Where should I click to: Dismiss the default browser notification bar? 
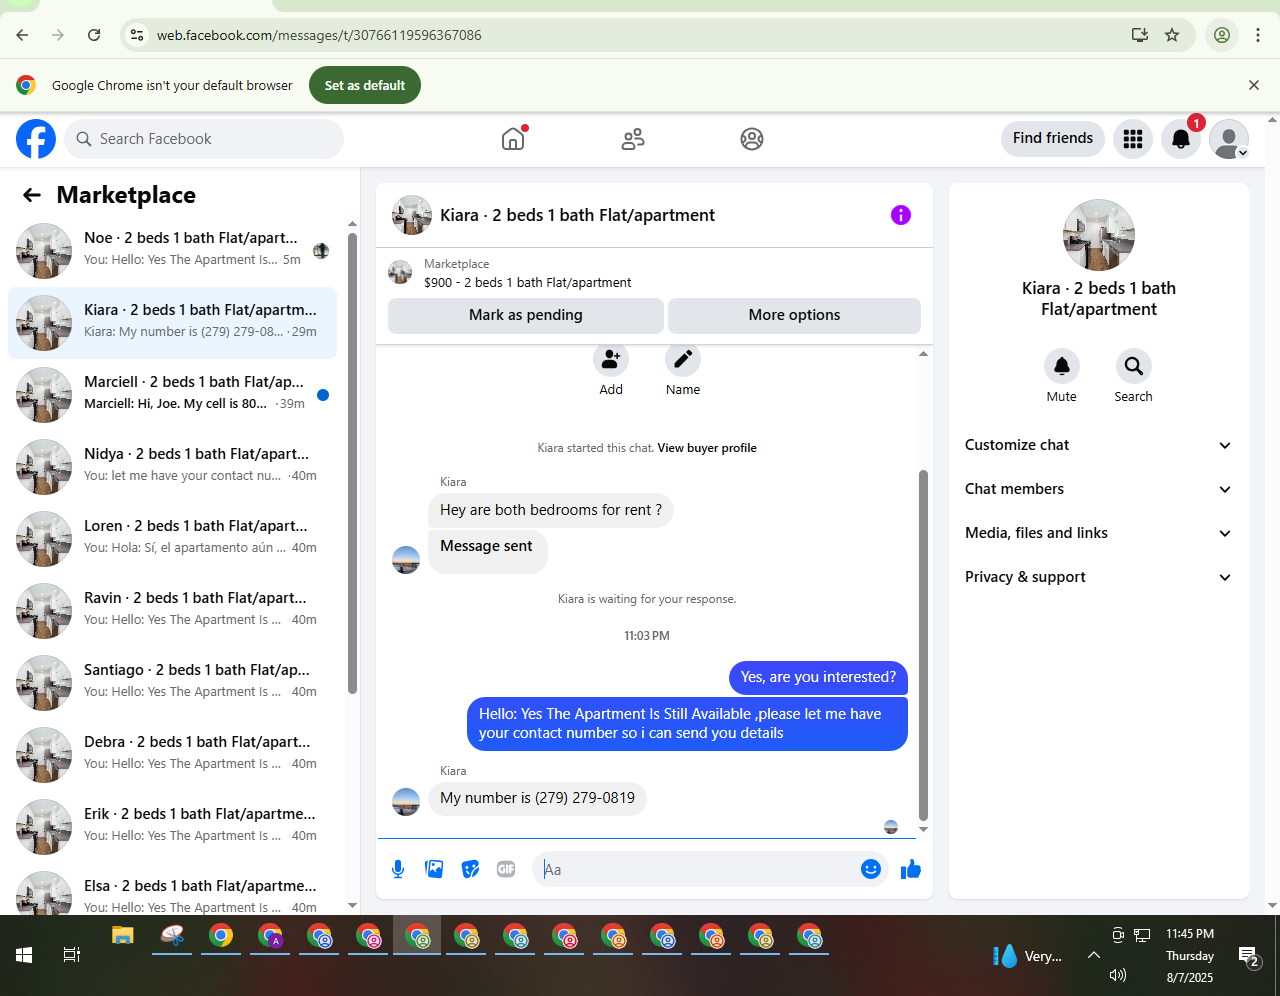click(x=1254, y=85)
